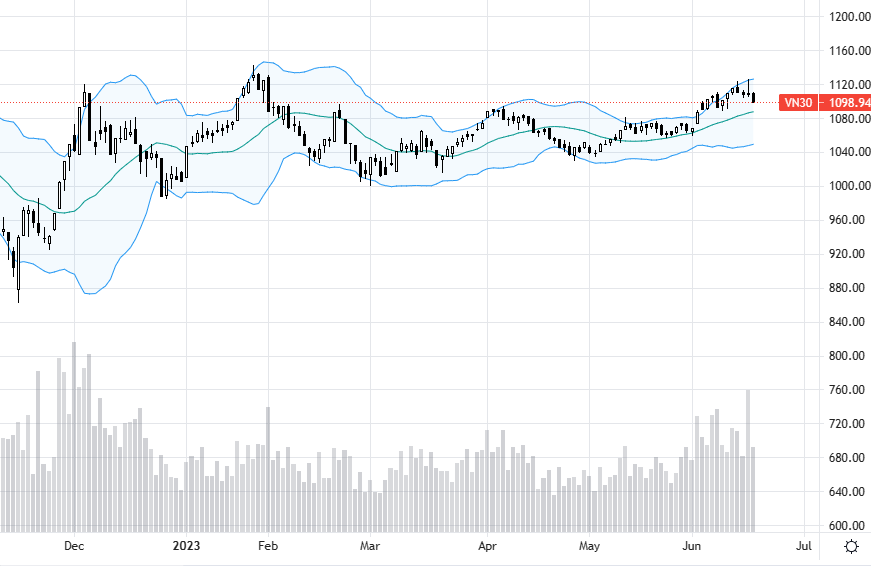Click the Apr label on time axis

pos(487,546)
